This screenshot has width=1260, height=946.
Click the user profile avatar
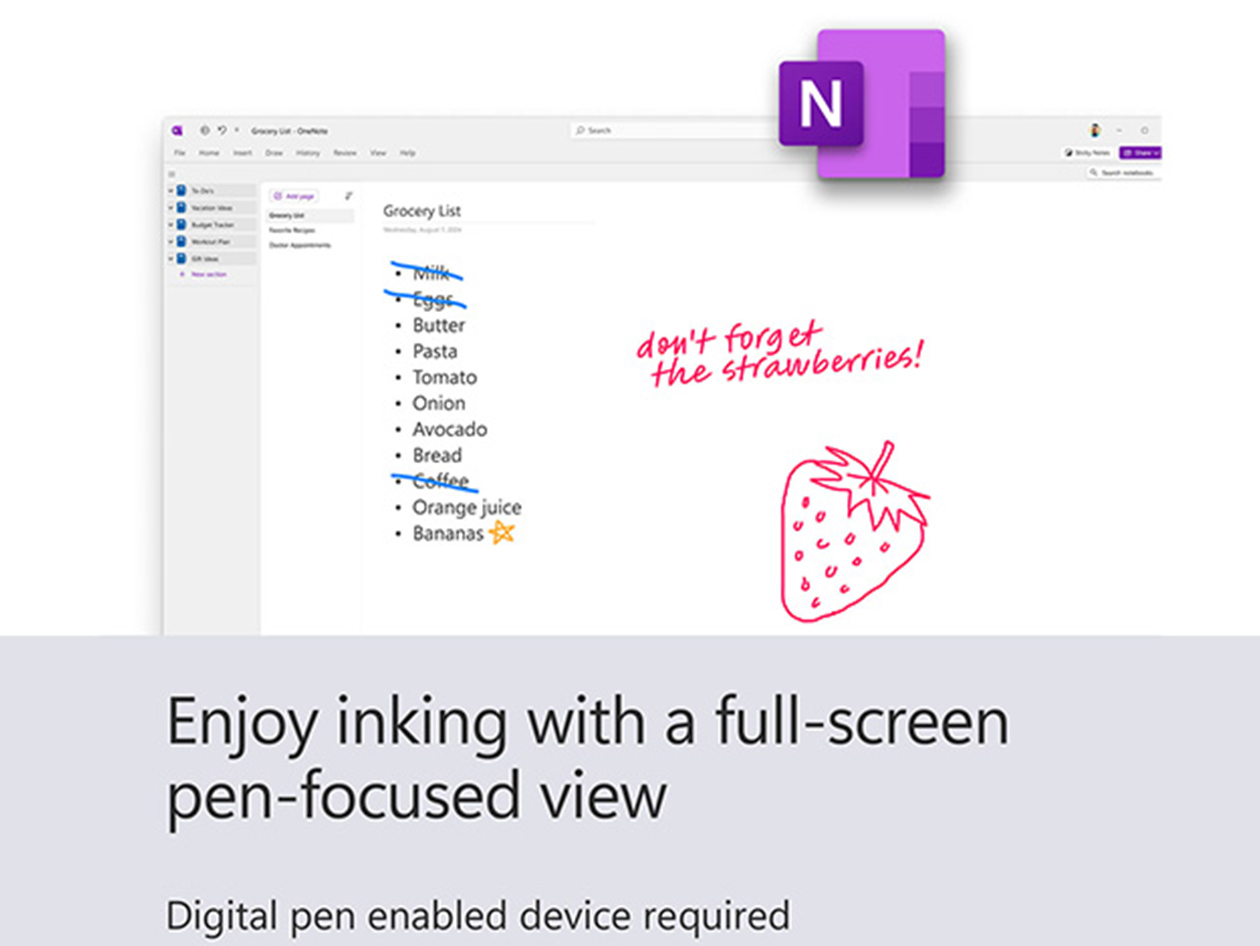[1094, 130]
